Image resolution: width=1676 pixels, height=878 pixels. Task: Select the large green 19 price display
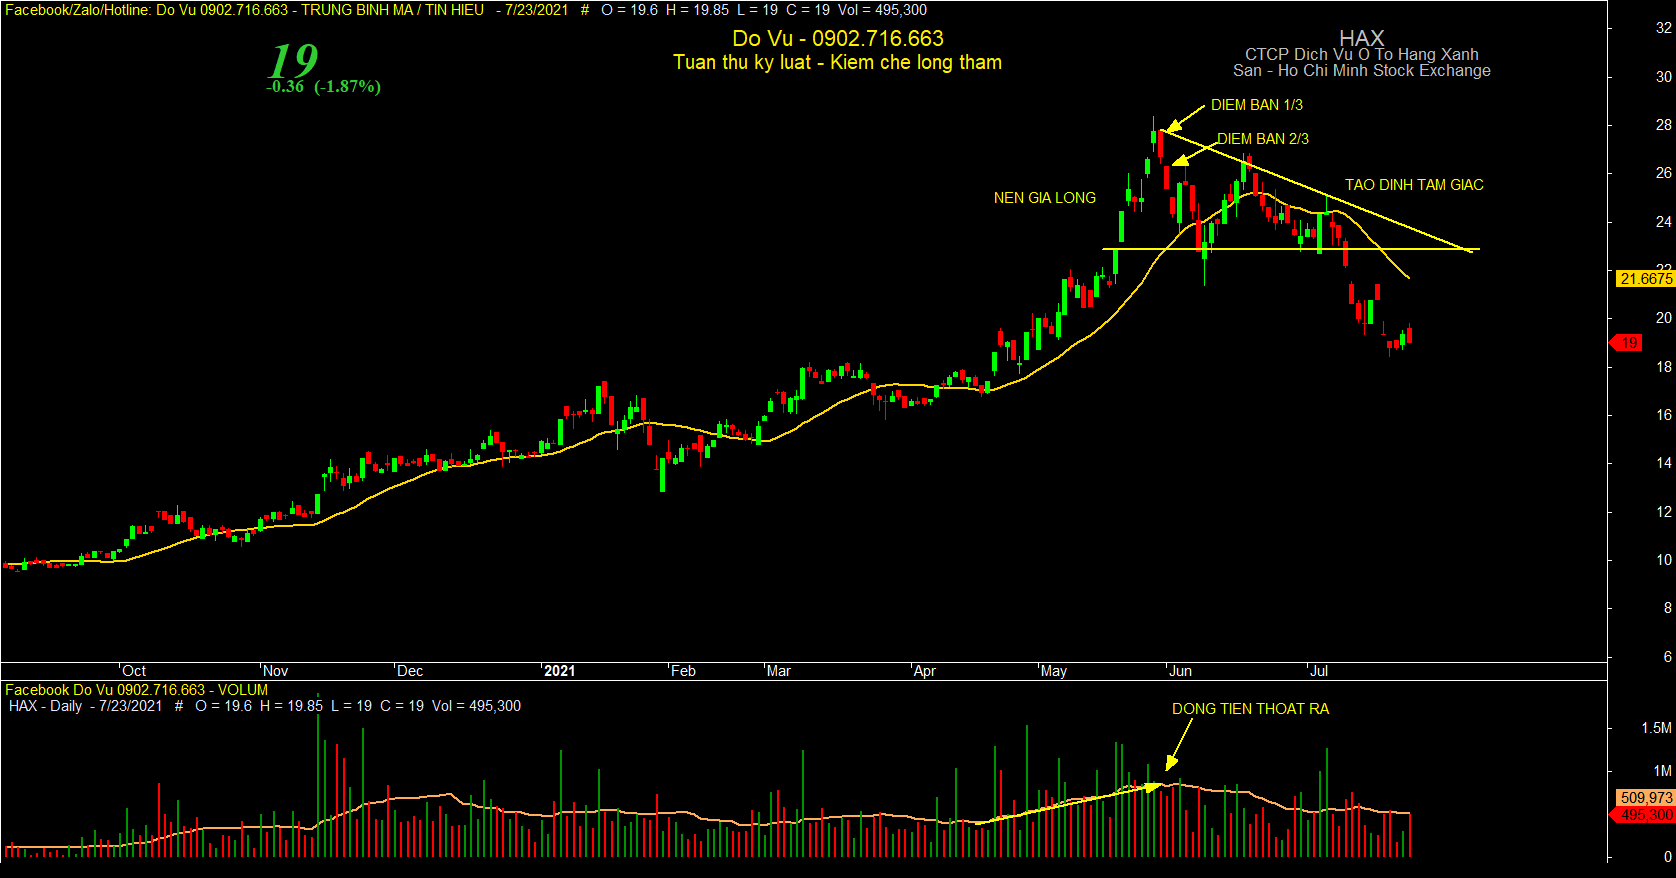coord(293,60)
